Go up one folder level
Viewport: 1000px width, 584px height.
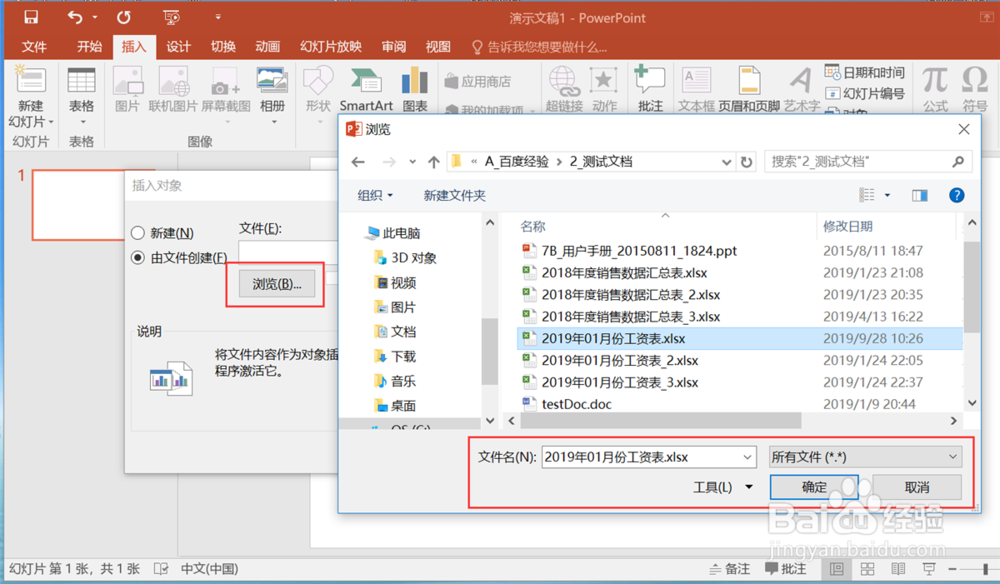pyautogui.click(x=434, y=162)
